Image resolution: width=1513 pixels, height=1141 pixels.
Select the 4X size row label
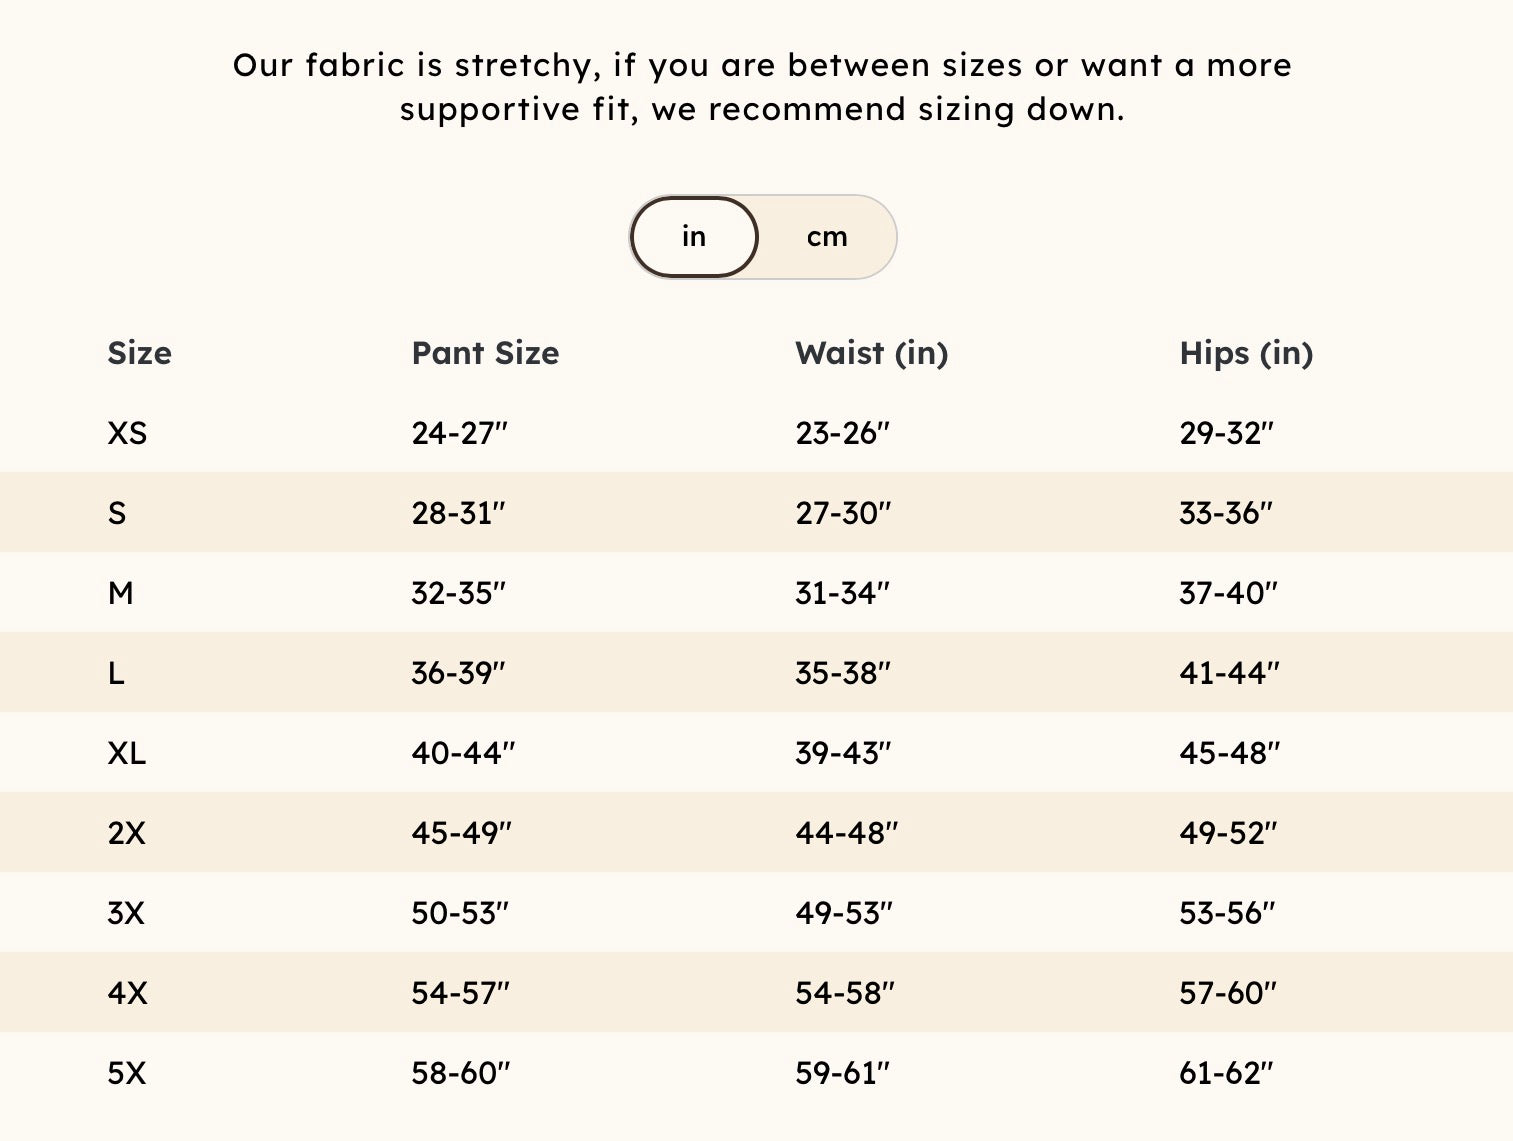pos(127,993)
